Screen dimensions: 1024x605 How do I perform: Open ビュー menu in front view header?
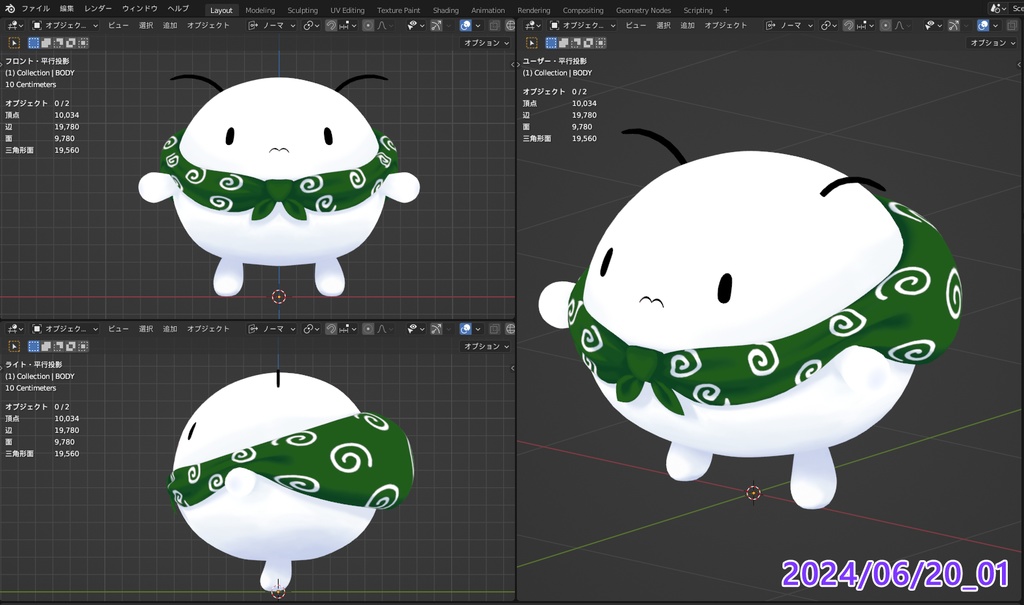118,25
